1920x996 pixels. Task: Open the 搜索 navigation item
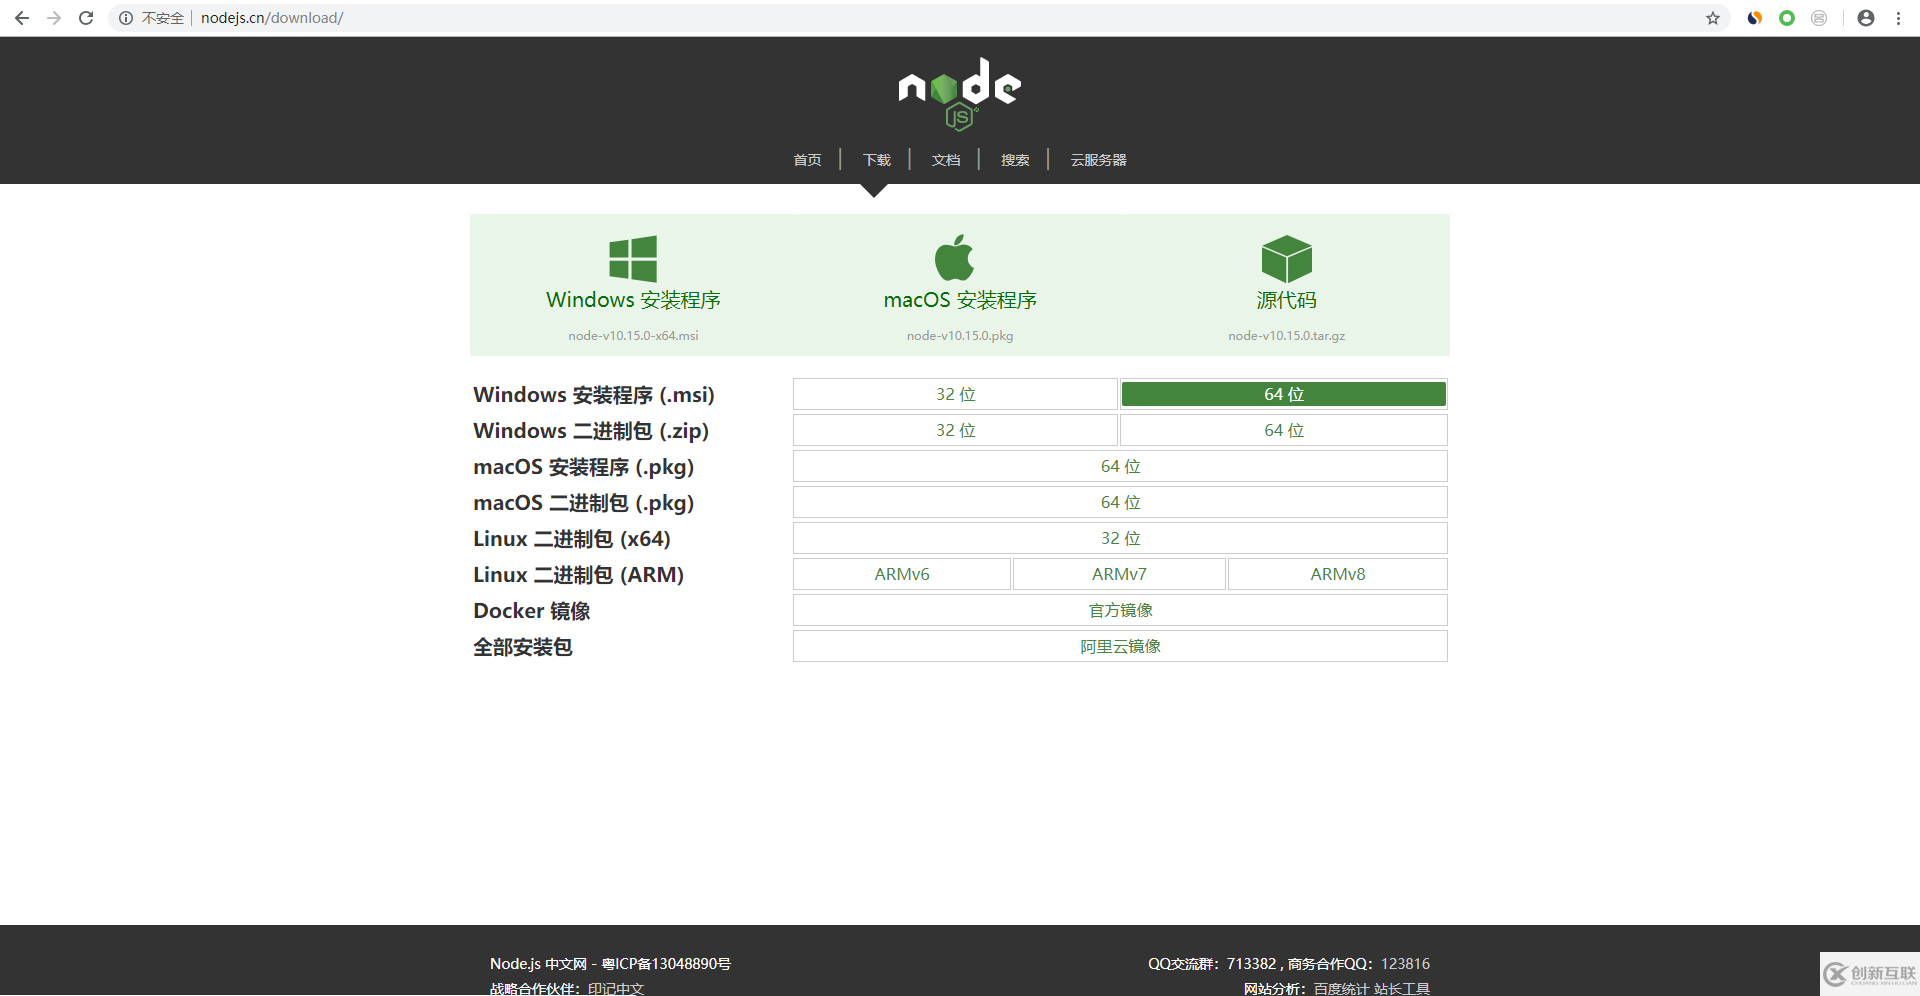click(1015, 160)
